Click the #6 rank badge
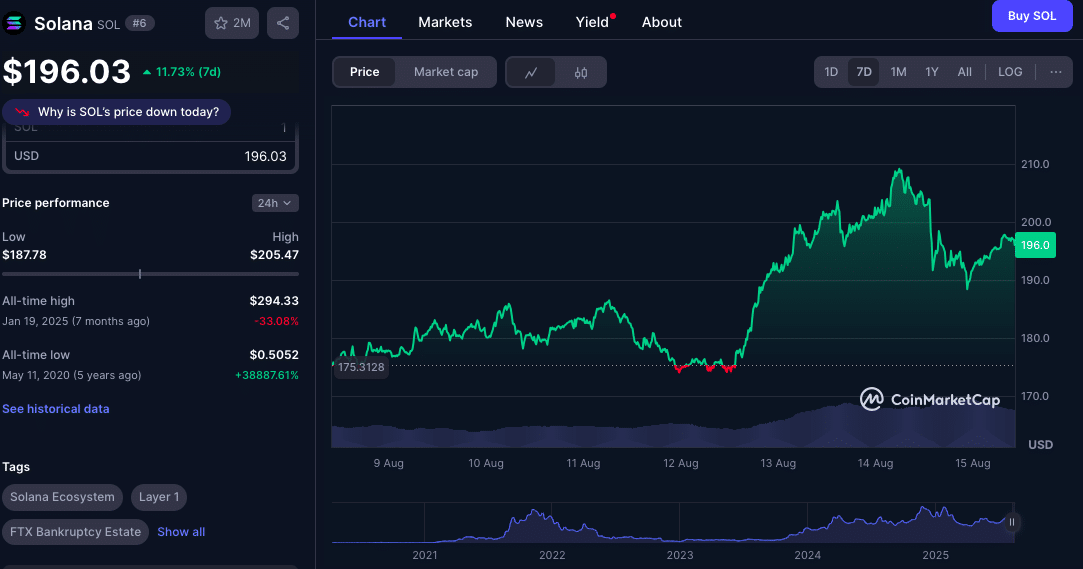1083x569 pixels. coord(140,23)
